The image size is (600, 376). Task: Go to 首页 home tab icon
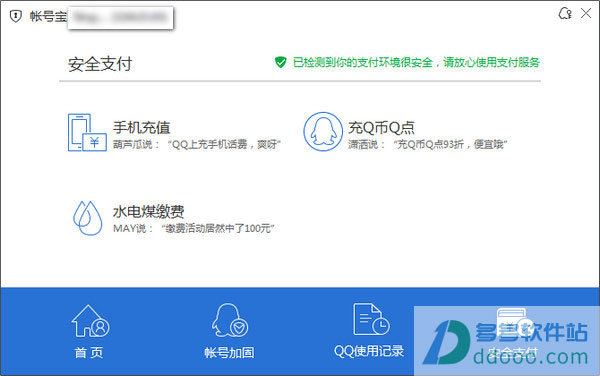click(90, 321)
